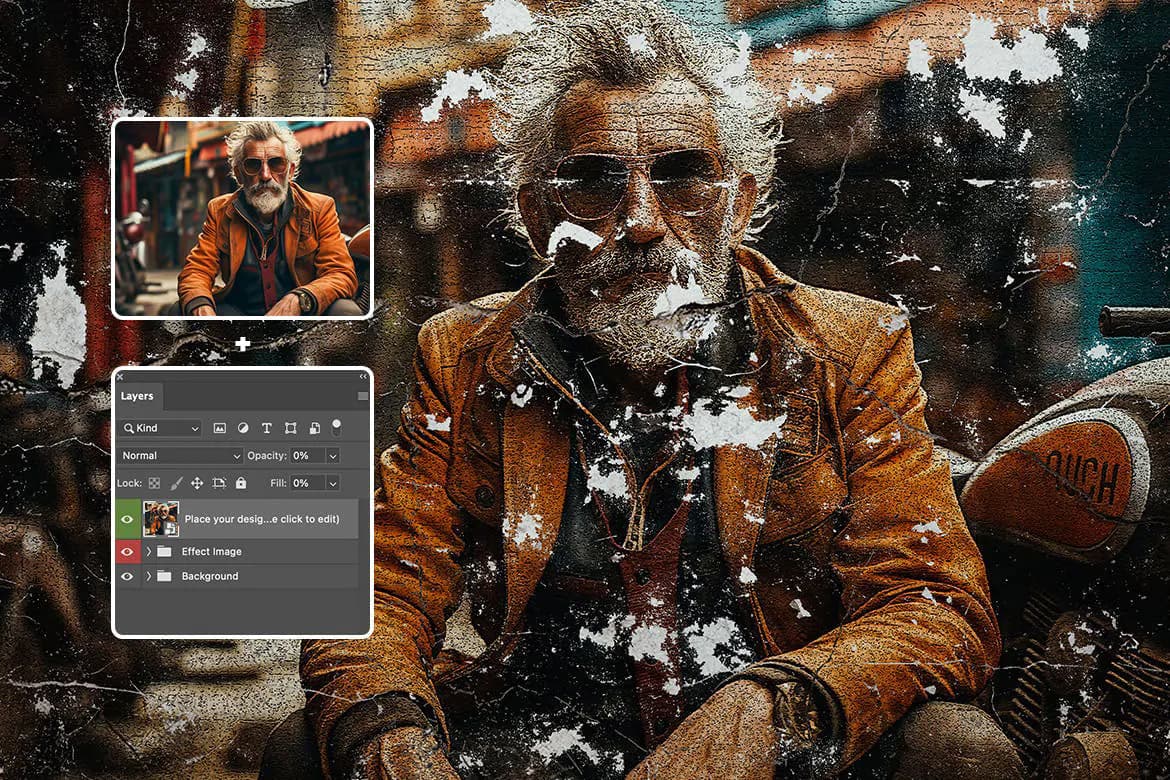Select the Layers tab
1170x780 pixels.
[x=137, y=396]
